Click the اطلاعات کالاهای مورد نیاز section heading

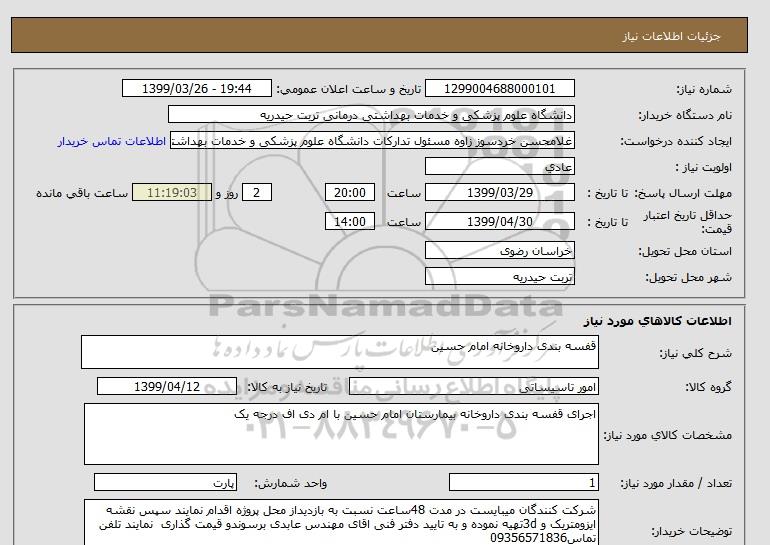(658, 321)
